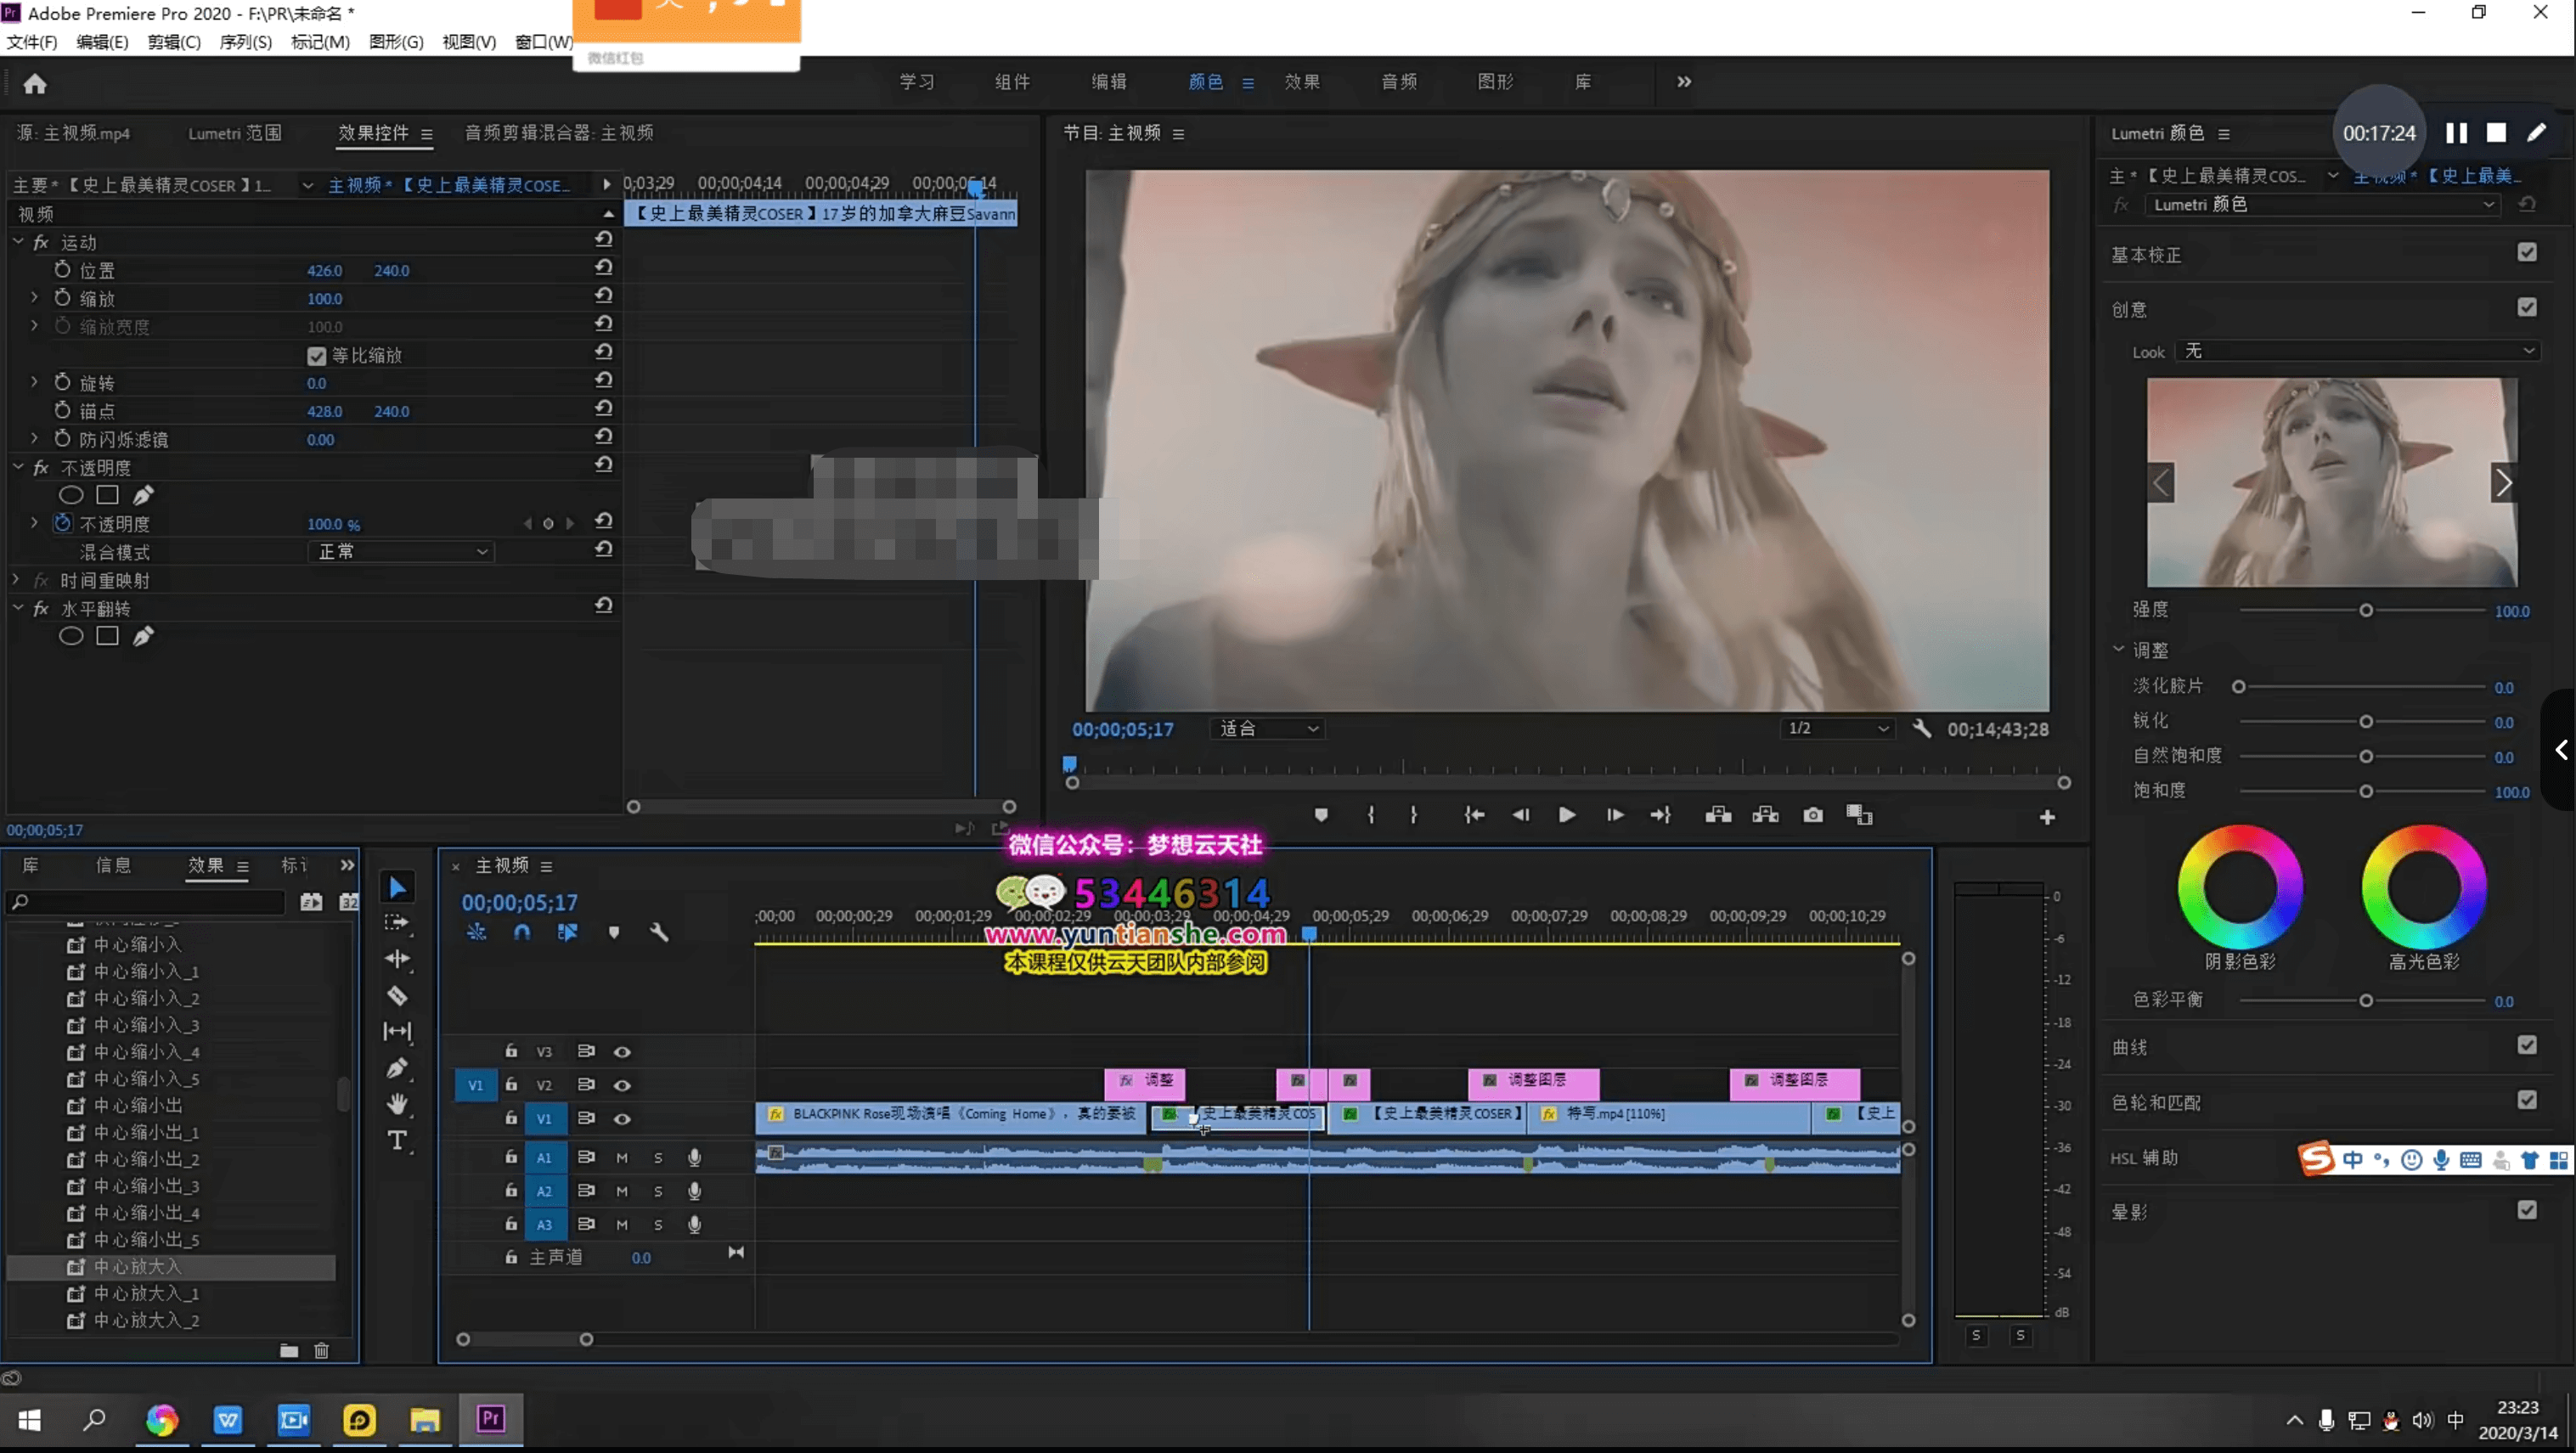Image resolution: width=2576 pixels, height=1453 pixels.
Task: Switch to 效果 workspace tab
Action: coord(1301,81)
